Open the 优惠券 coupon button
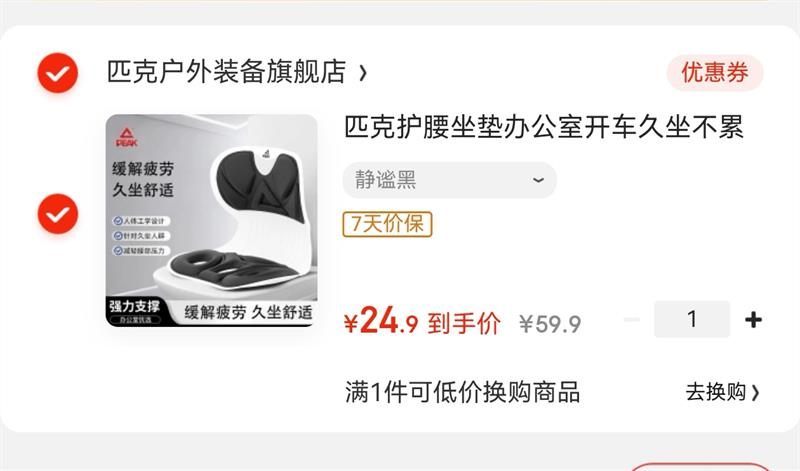Image resolution: width=800 pixels, height=471 pixels. (715, 72)
